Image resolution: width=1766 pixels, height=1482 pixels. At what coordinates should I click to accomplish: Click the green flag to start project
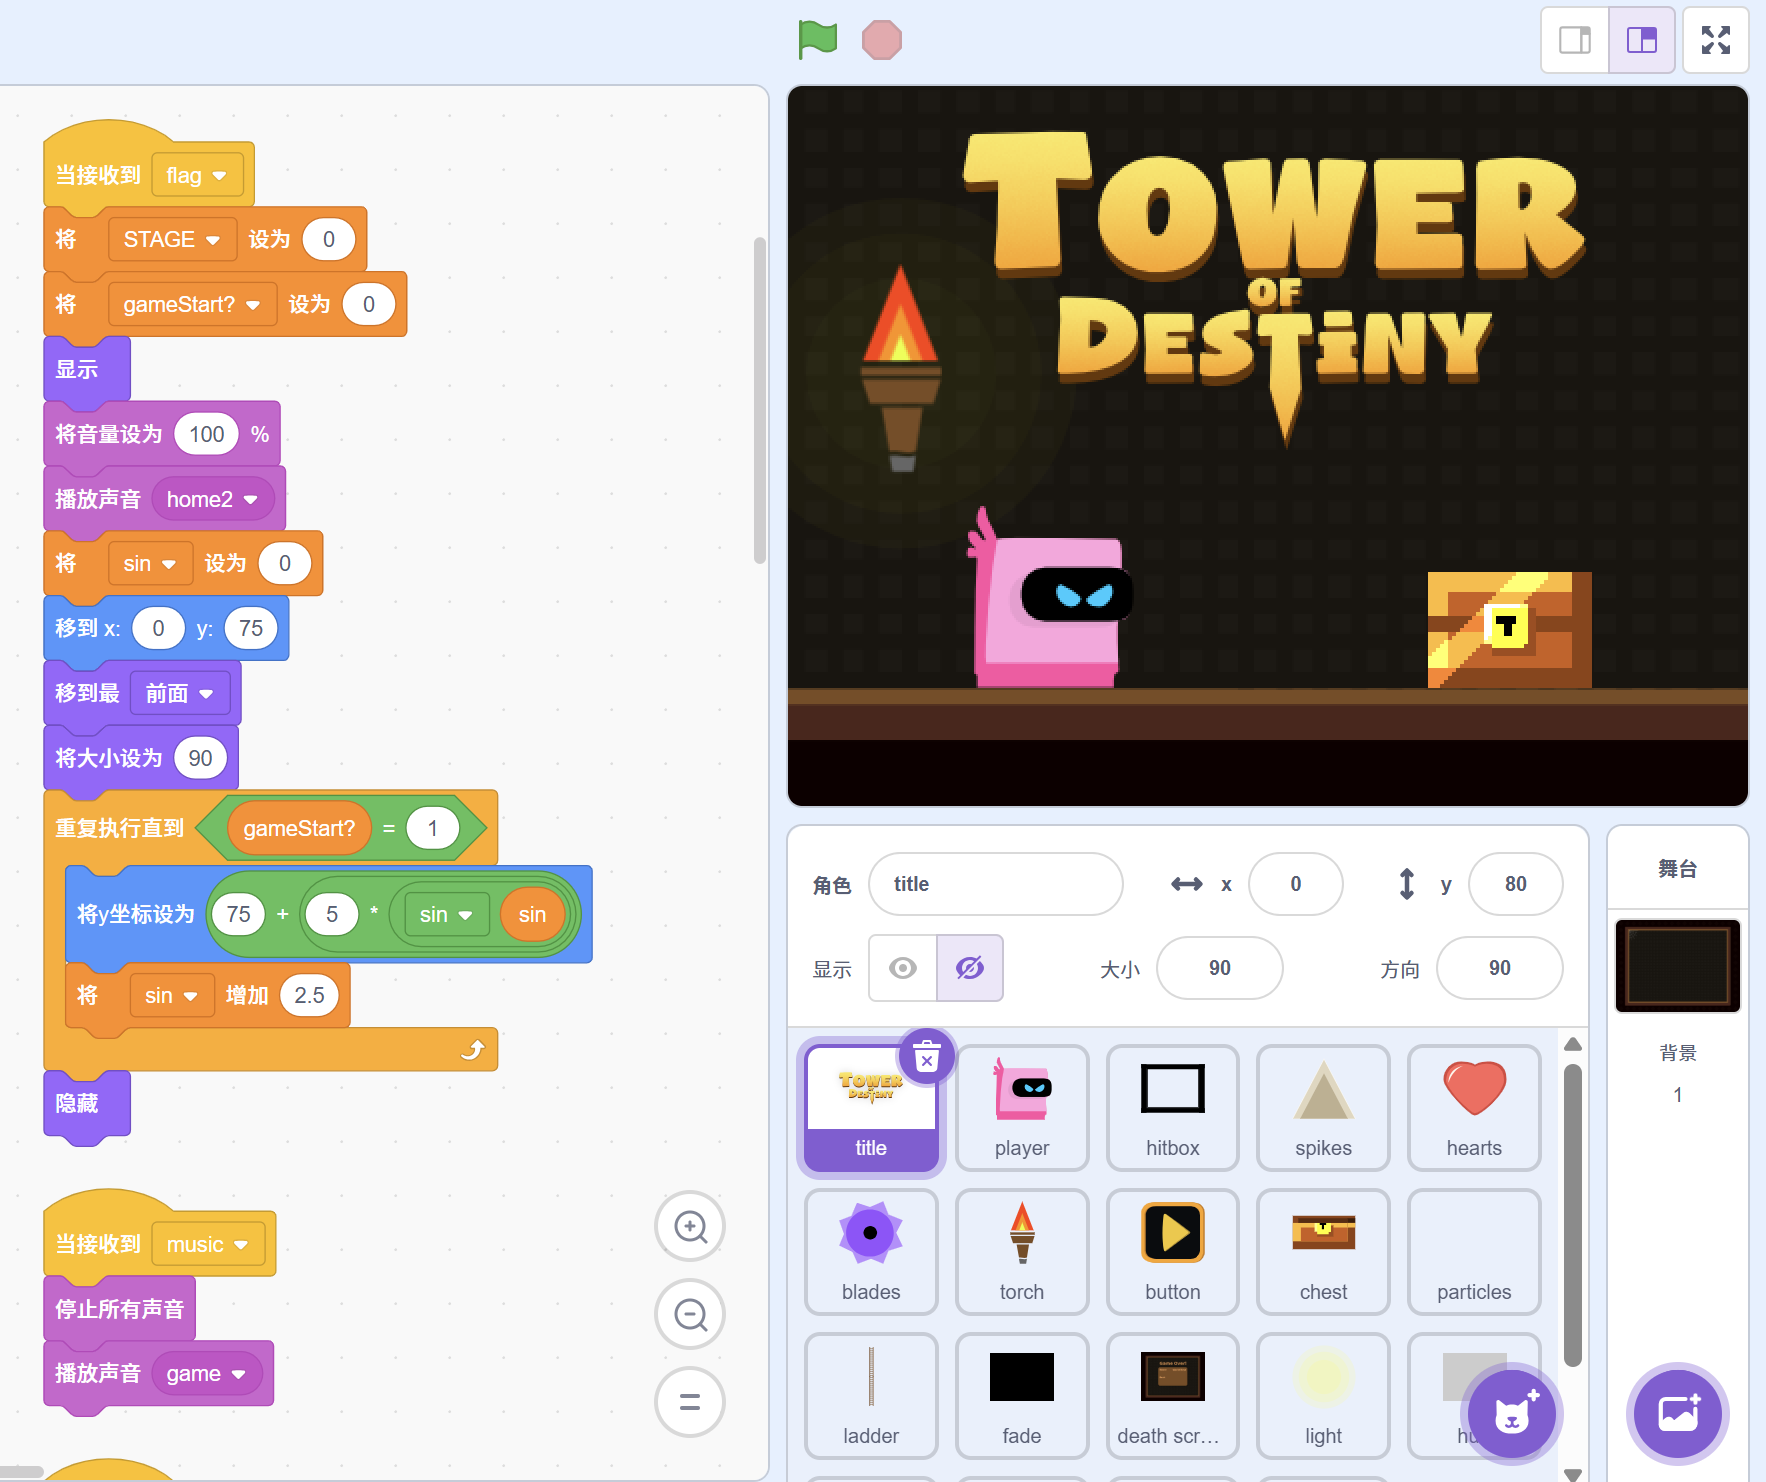pos(817,40)
